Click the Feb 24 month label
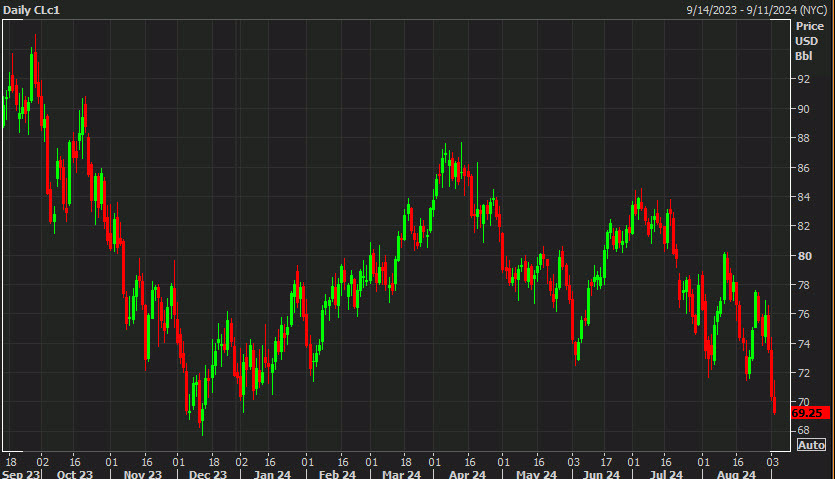The width and height of the screenshot is (835, 479). click(337, 474)
